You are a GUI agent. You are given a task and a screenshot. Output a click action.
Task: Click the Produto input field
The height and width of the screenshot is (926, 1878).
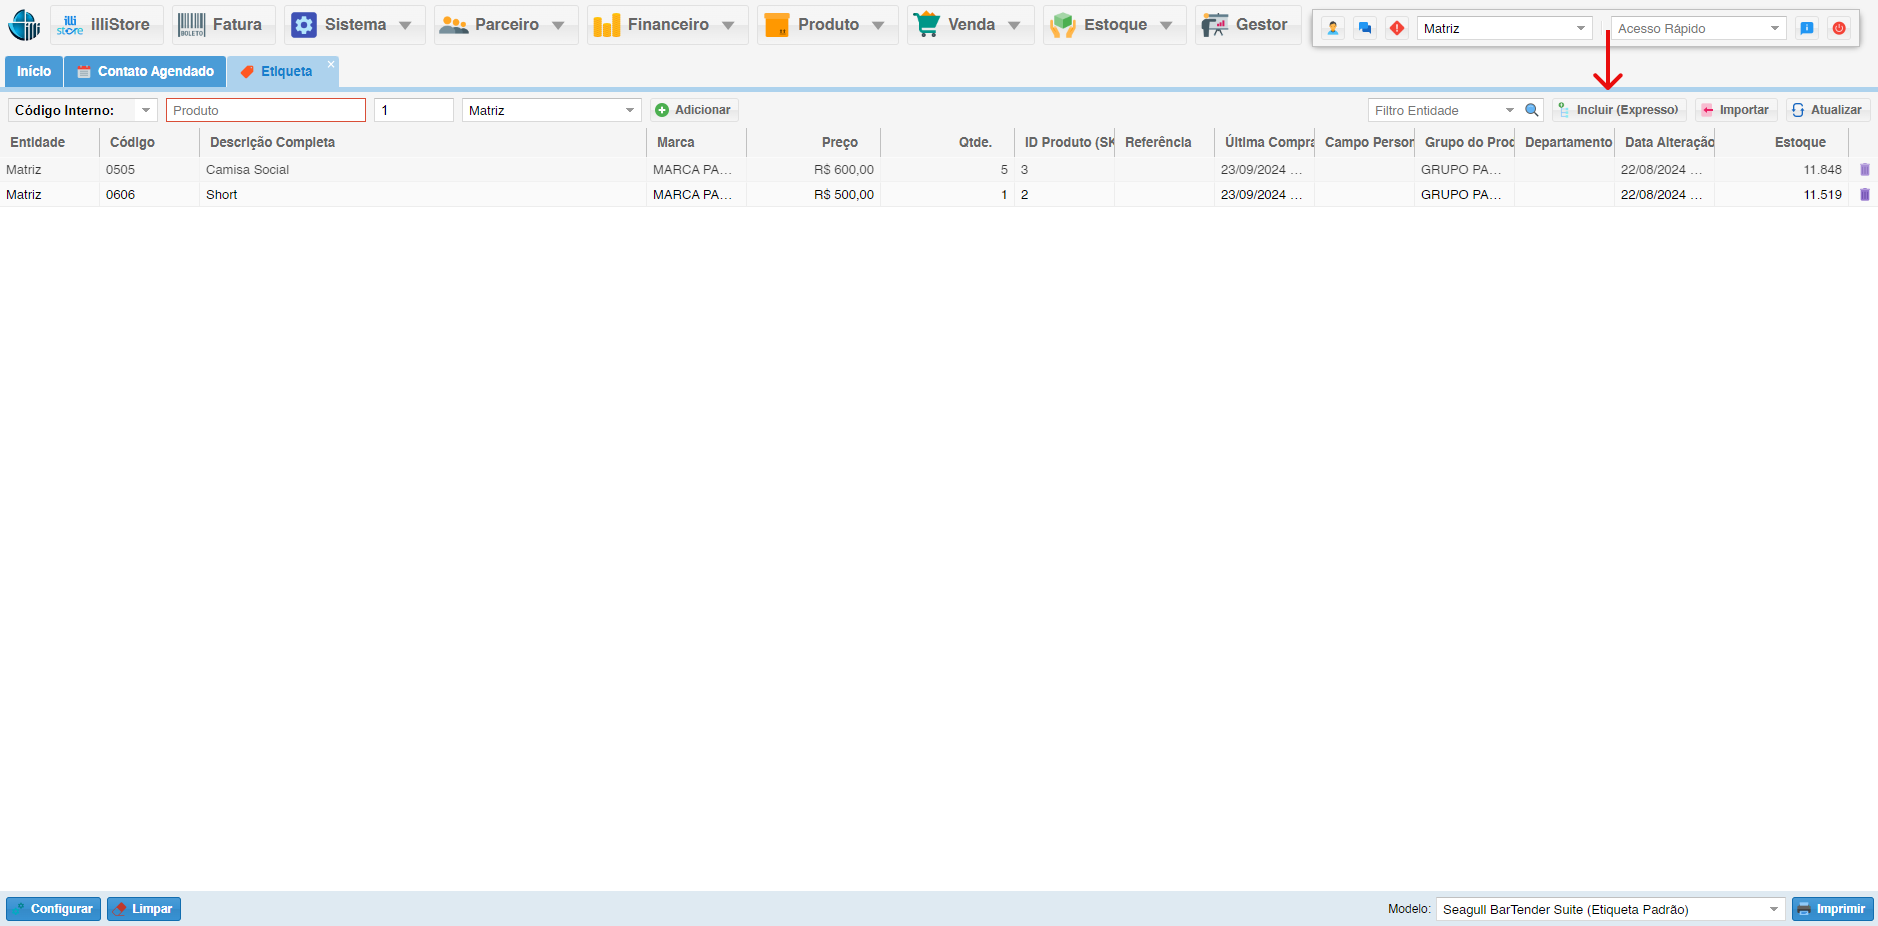coord(265,110)
